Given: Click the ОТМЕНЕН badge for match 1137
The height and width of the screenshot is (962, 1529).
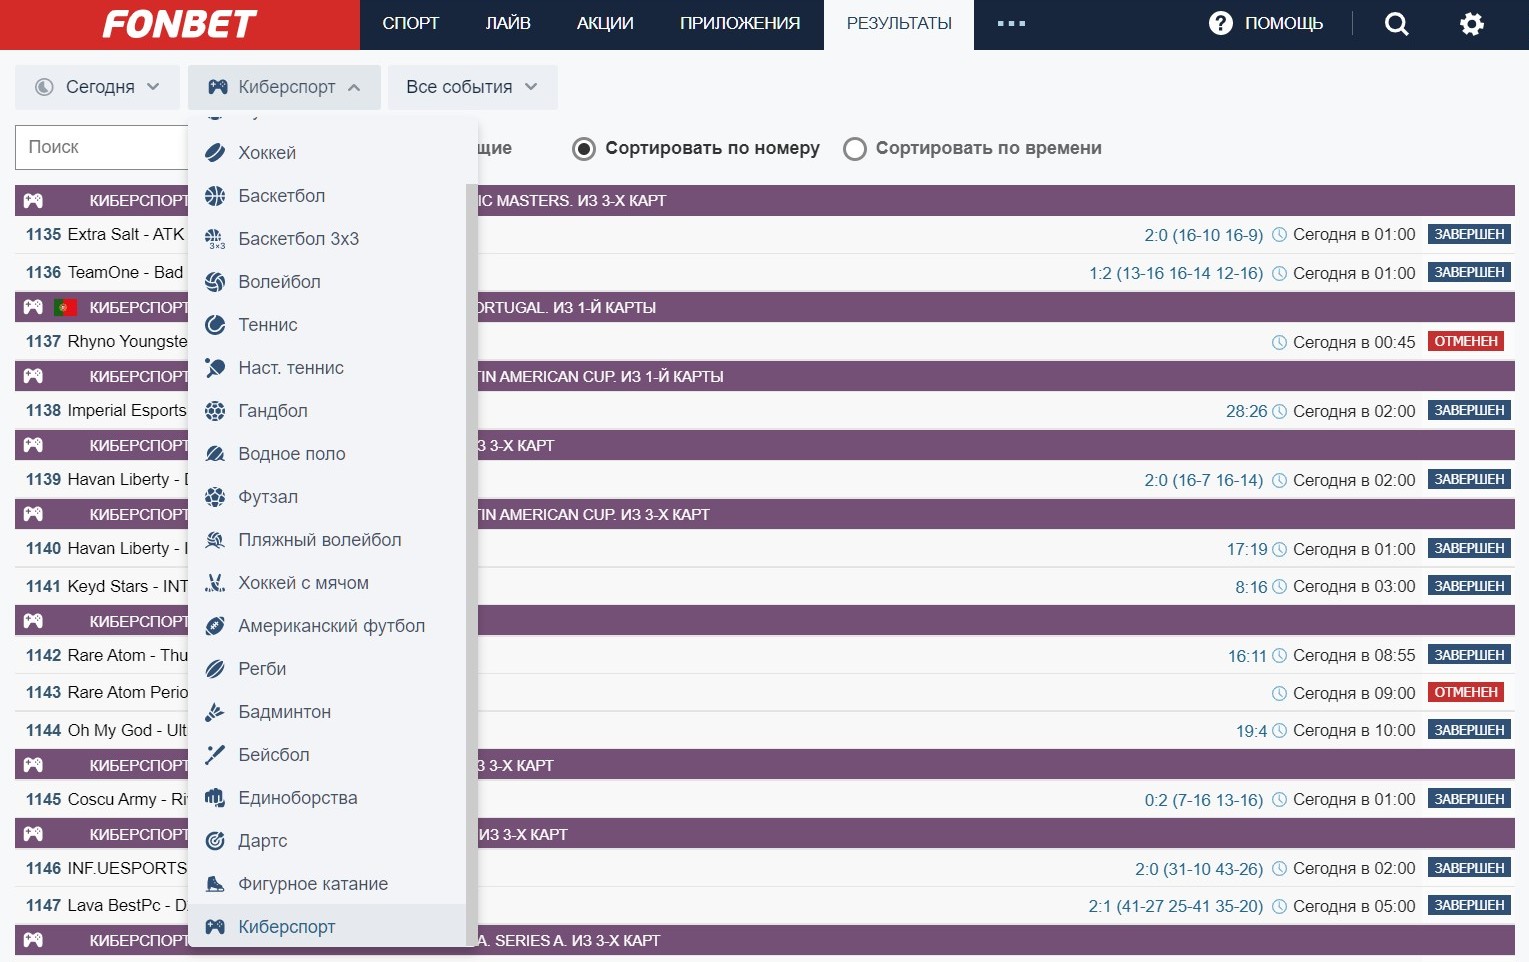Looking at the screenshot, I should (x=1466, y=342).
